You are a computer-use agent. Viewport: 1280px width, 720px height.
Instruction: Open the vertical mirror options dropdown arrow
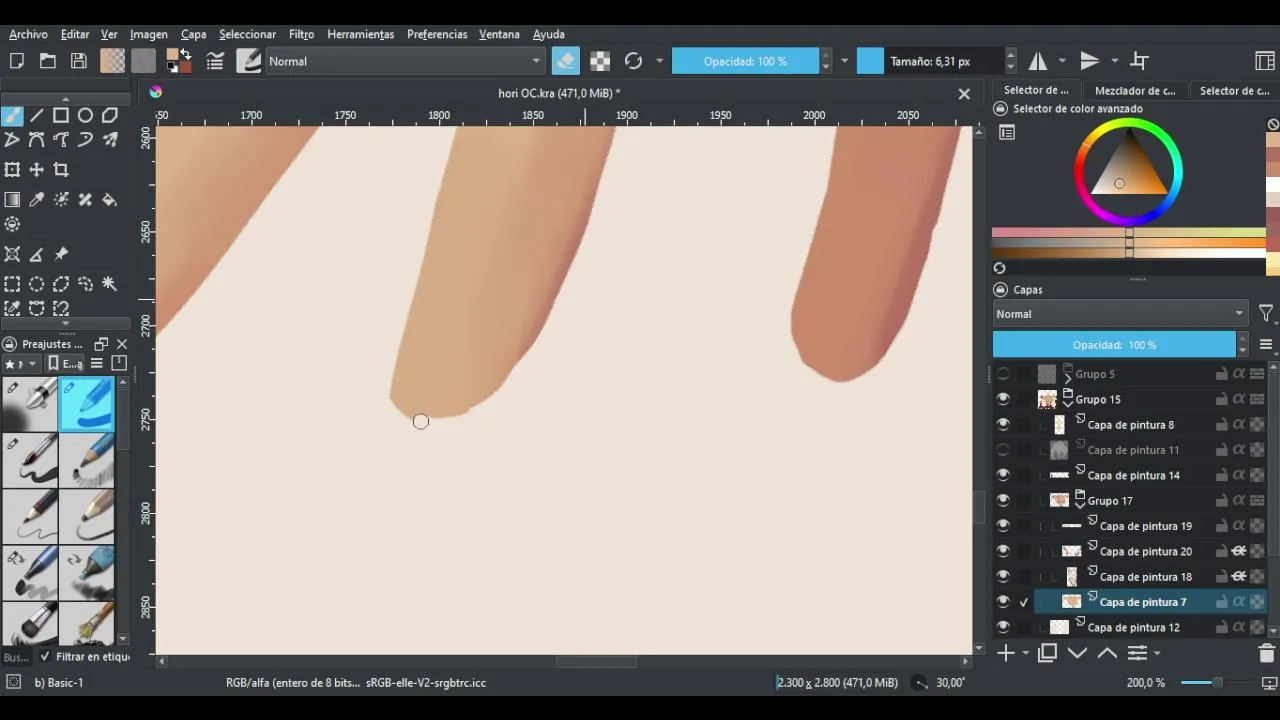pos(1114,61)
